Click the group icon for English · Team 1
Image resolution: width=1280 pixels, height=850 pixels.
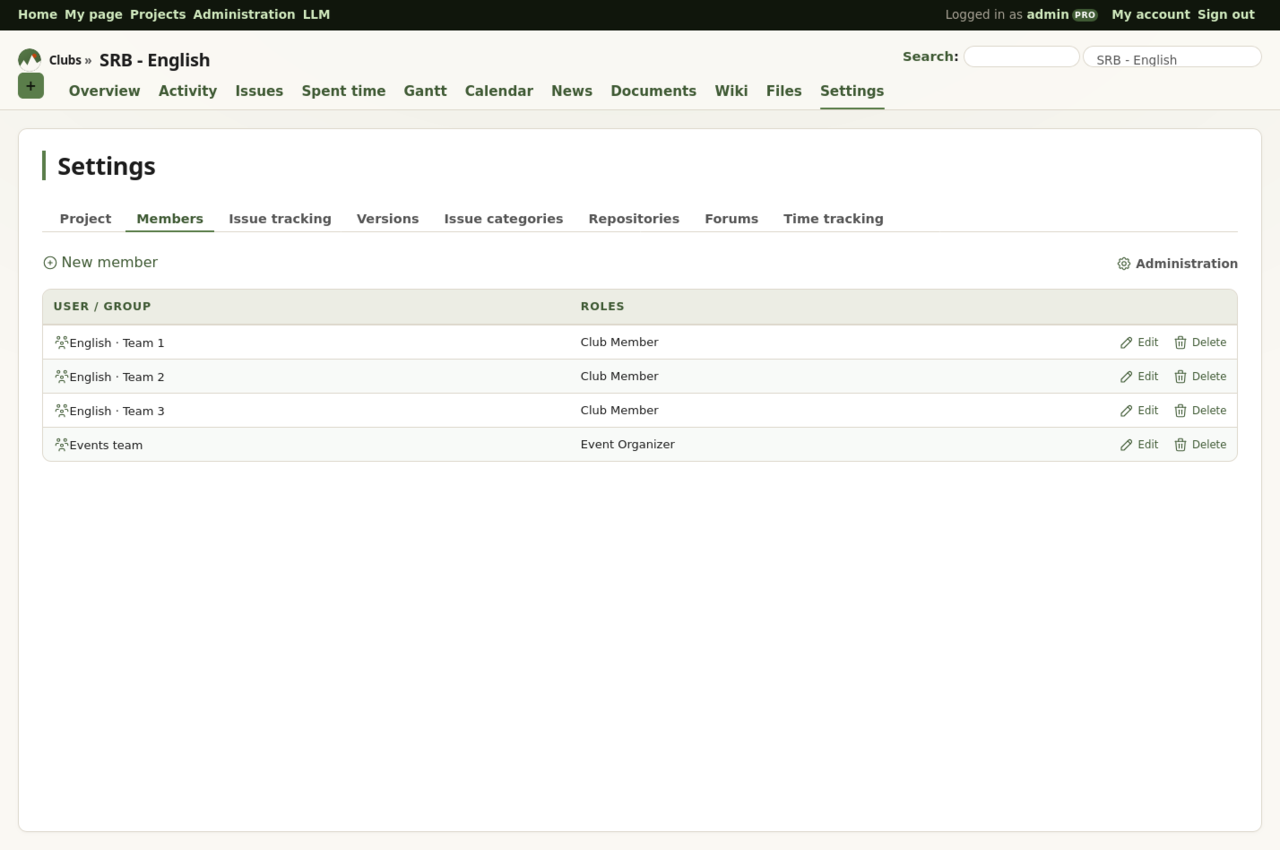61,342
